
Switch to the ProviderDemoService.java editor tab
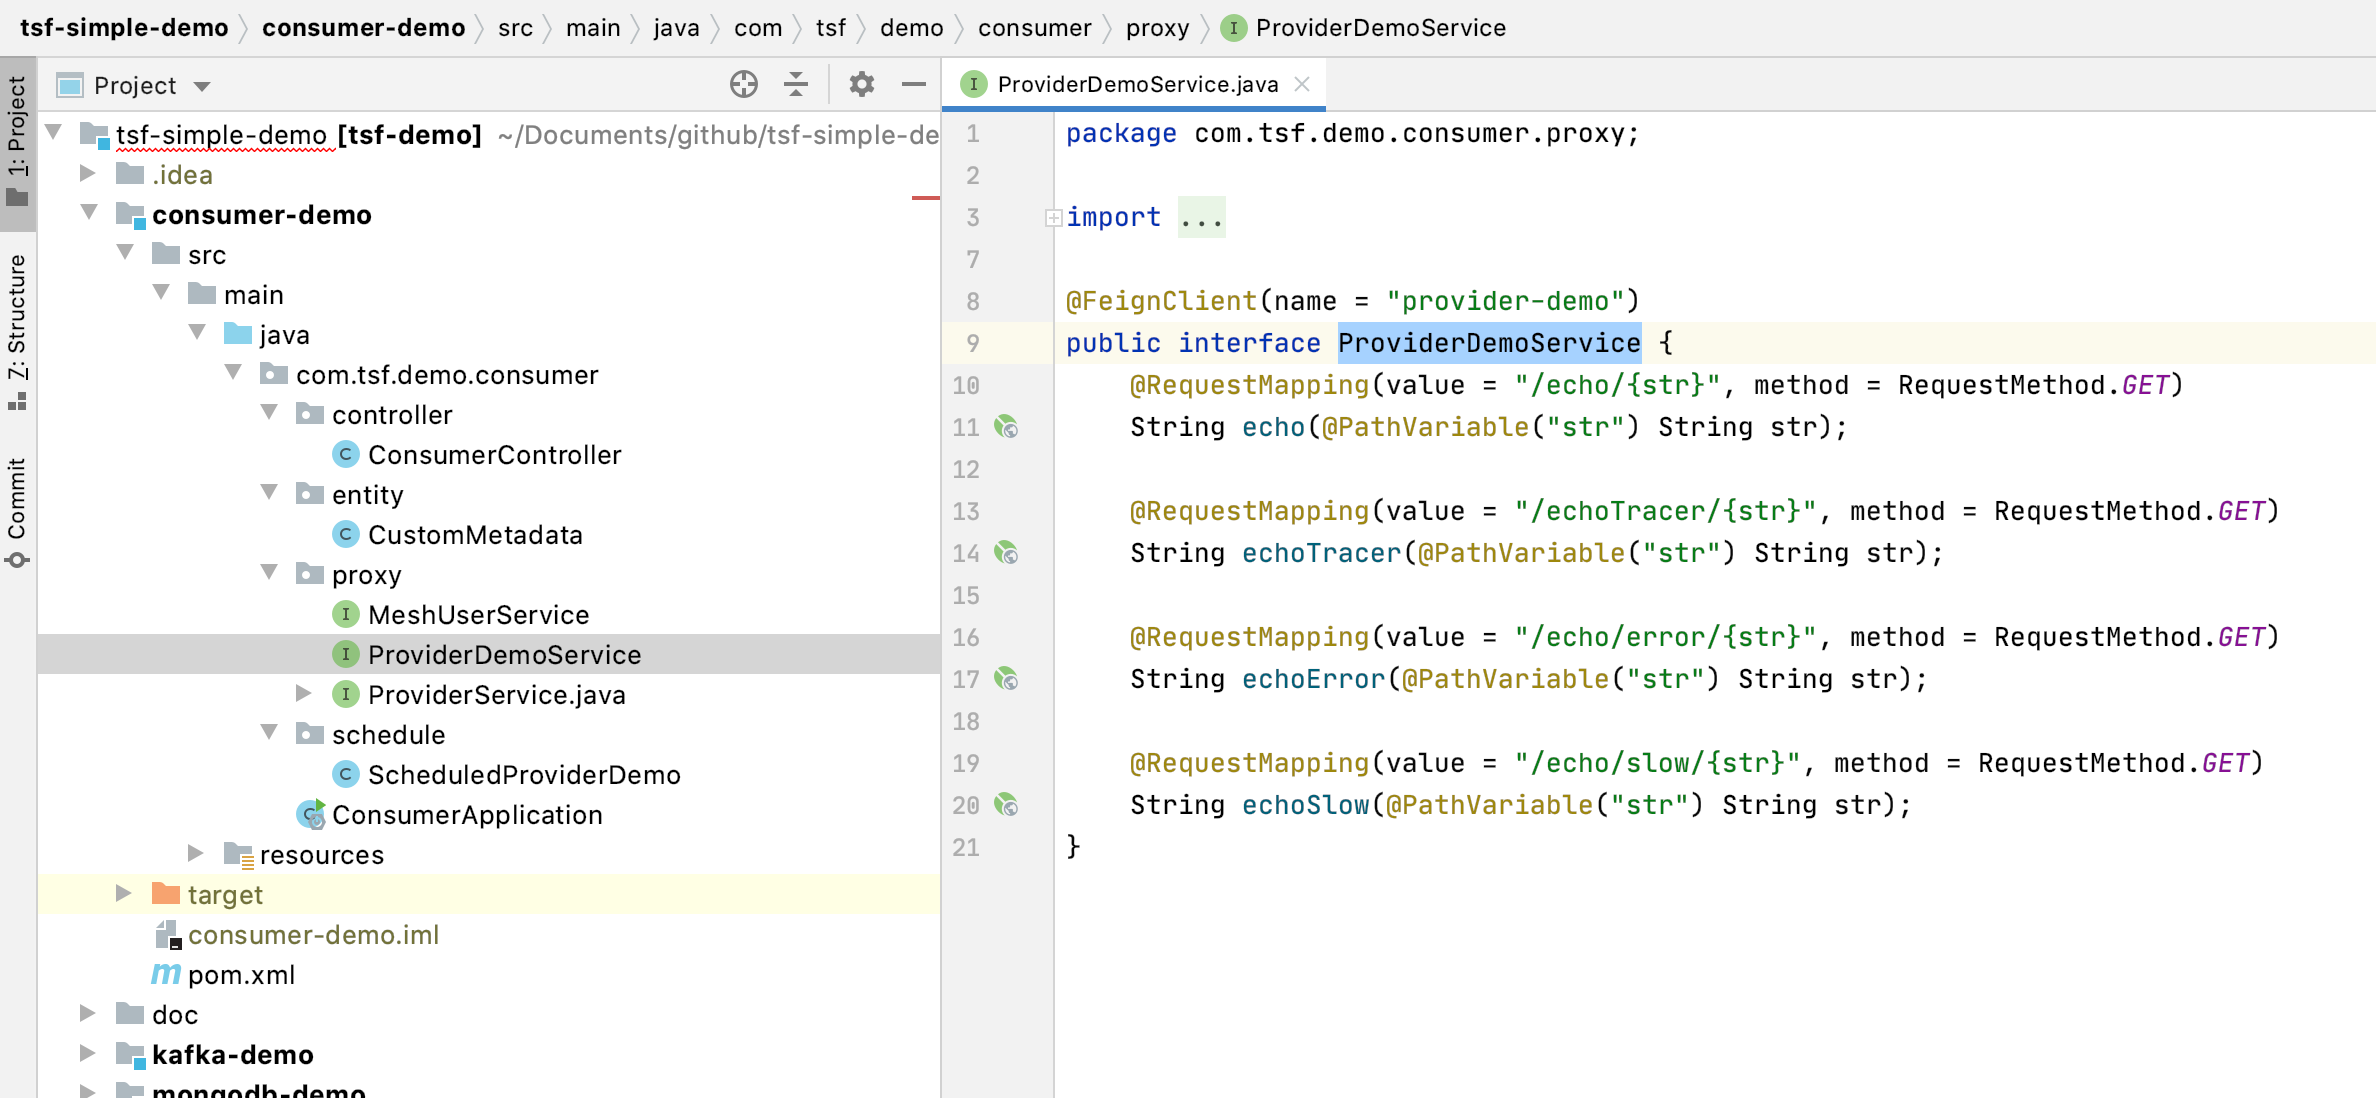[1135, 84]
